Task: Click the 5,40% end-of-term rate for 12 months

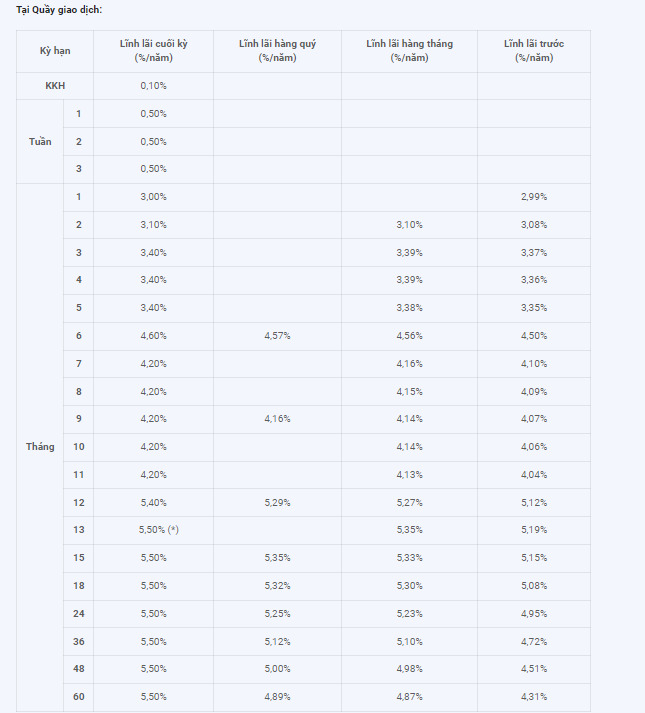Action: [x=153, y=502]
